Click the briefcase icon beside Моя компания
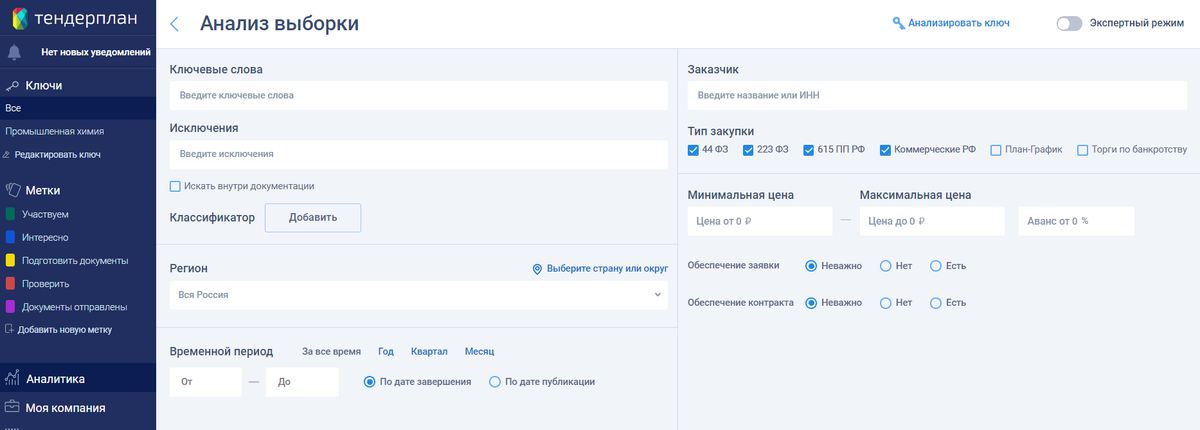 click(13, 407)
